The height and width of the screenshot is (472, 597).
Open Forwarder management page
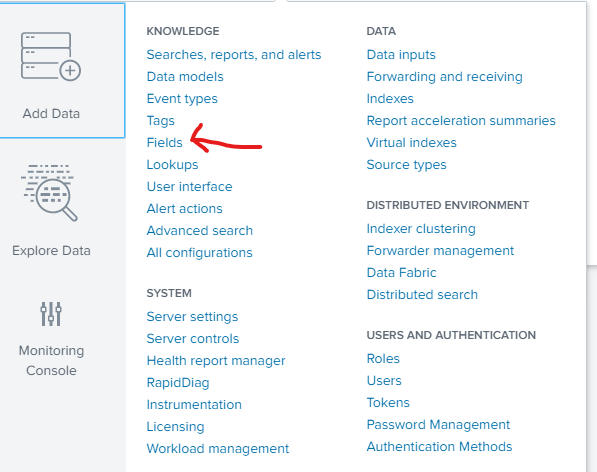tap(440, 250)
